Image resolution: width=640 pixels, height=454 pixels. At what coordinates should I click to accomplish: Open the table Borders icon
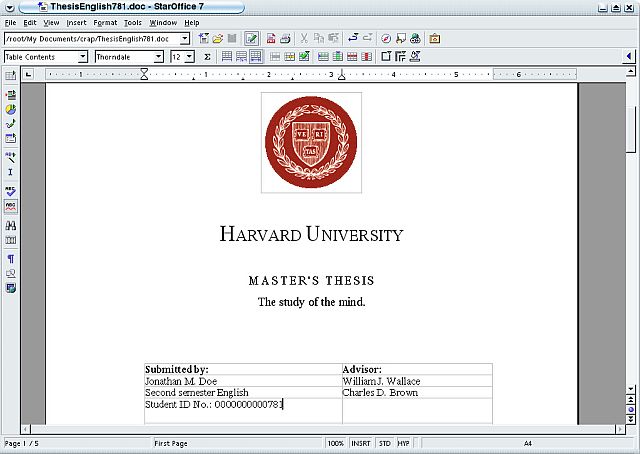point(386,57)
